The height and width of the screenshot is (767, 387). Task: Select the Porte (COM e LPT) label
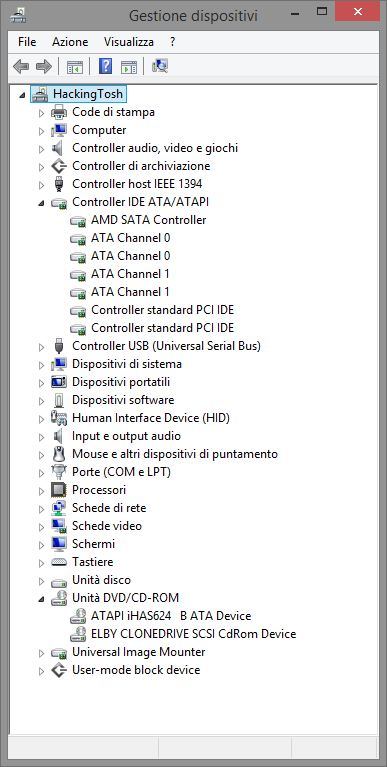[x=121, y=472]
